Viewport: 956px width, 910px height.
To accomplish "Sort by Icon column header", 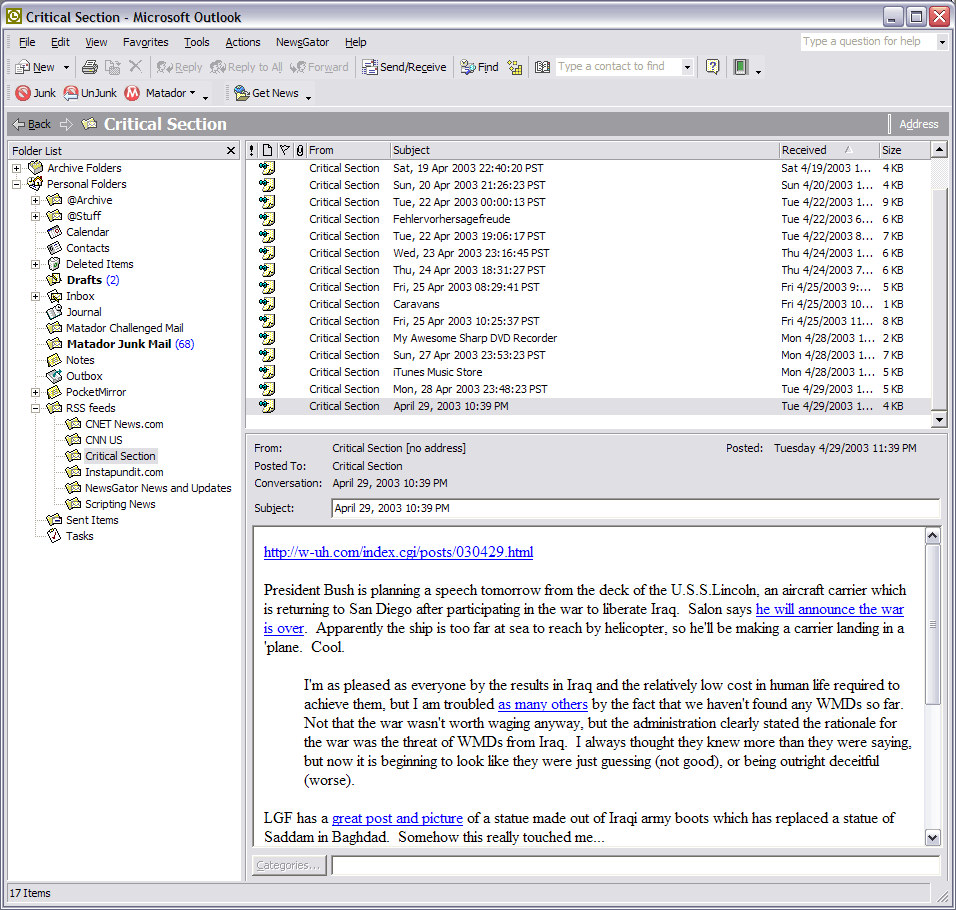I will click(267, 150).
